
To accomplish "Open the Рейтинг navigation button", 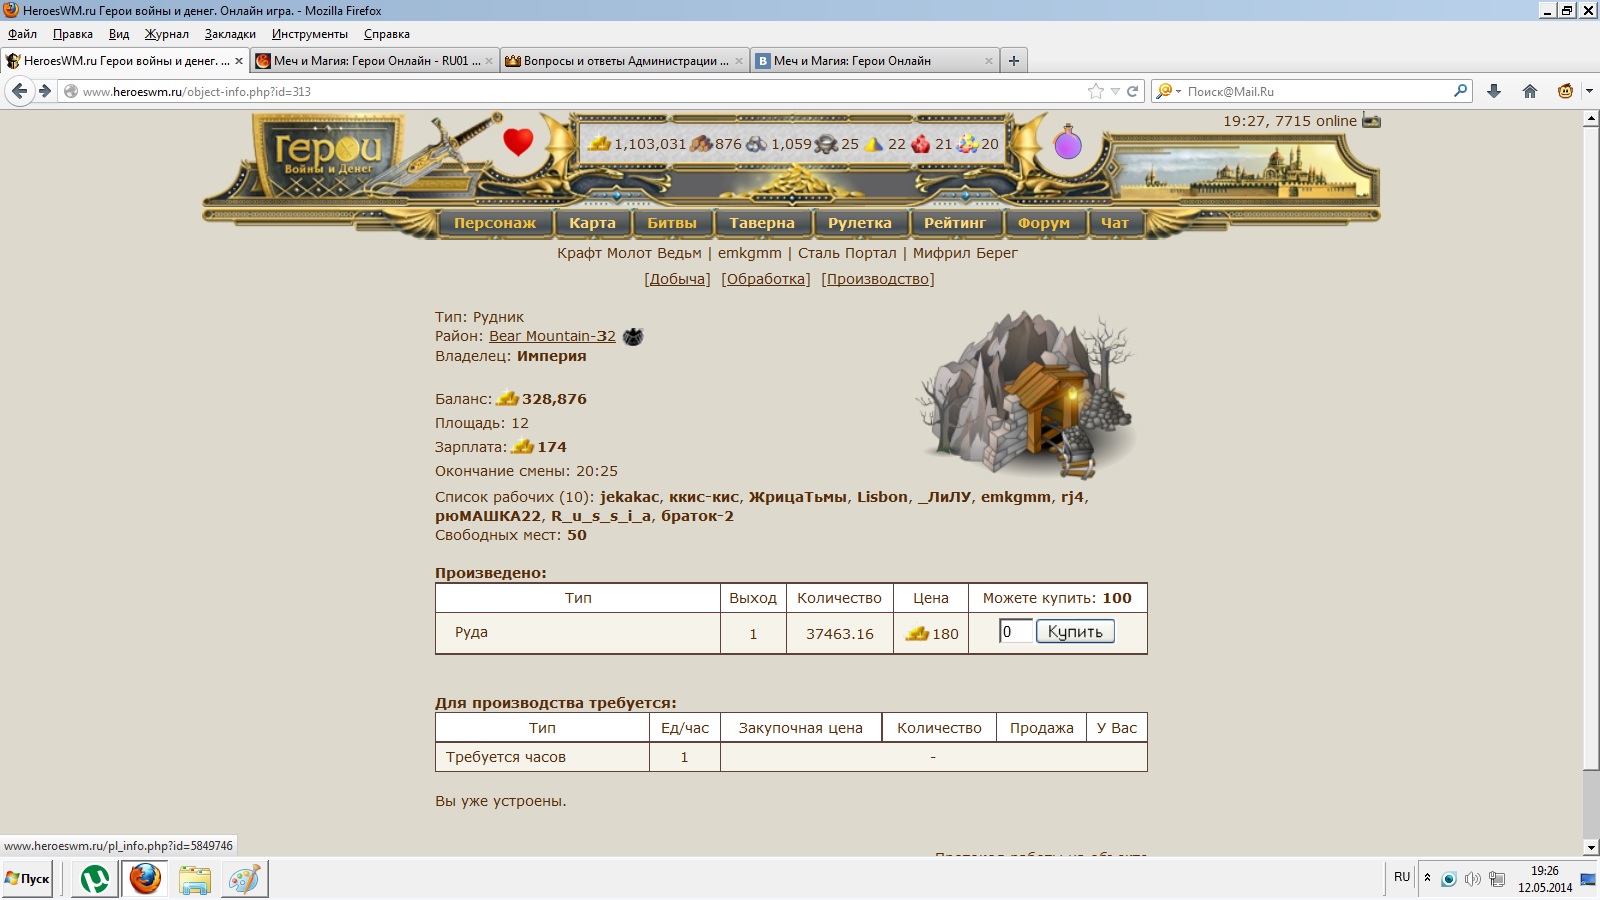I will pyautogui.click(x=955, y=223).
